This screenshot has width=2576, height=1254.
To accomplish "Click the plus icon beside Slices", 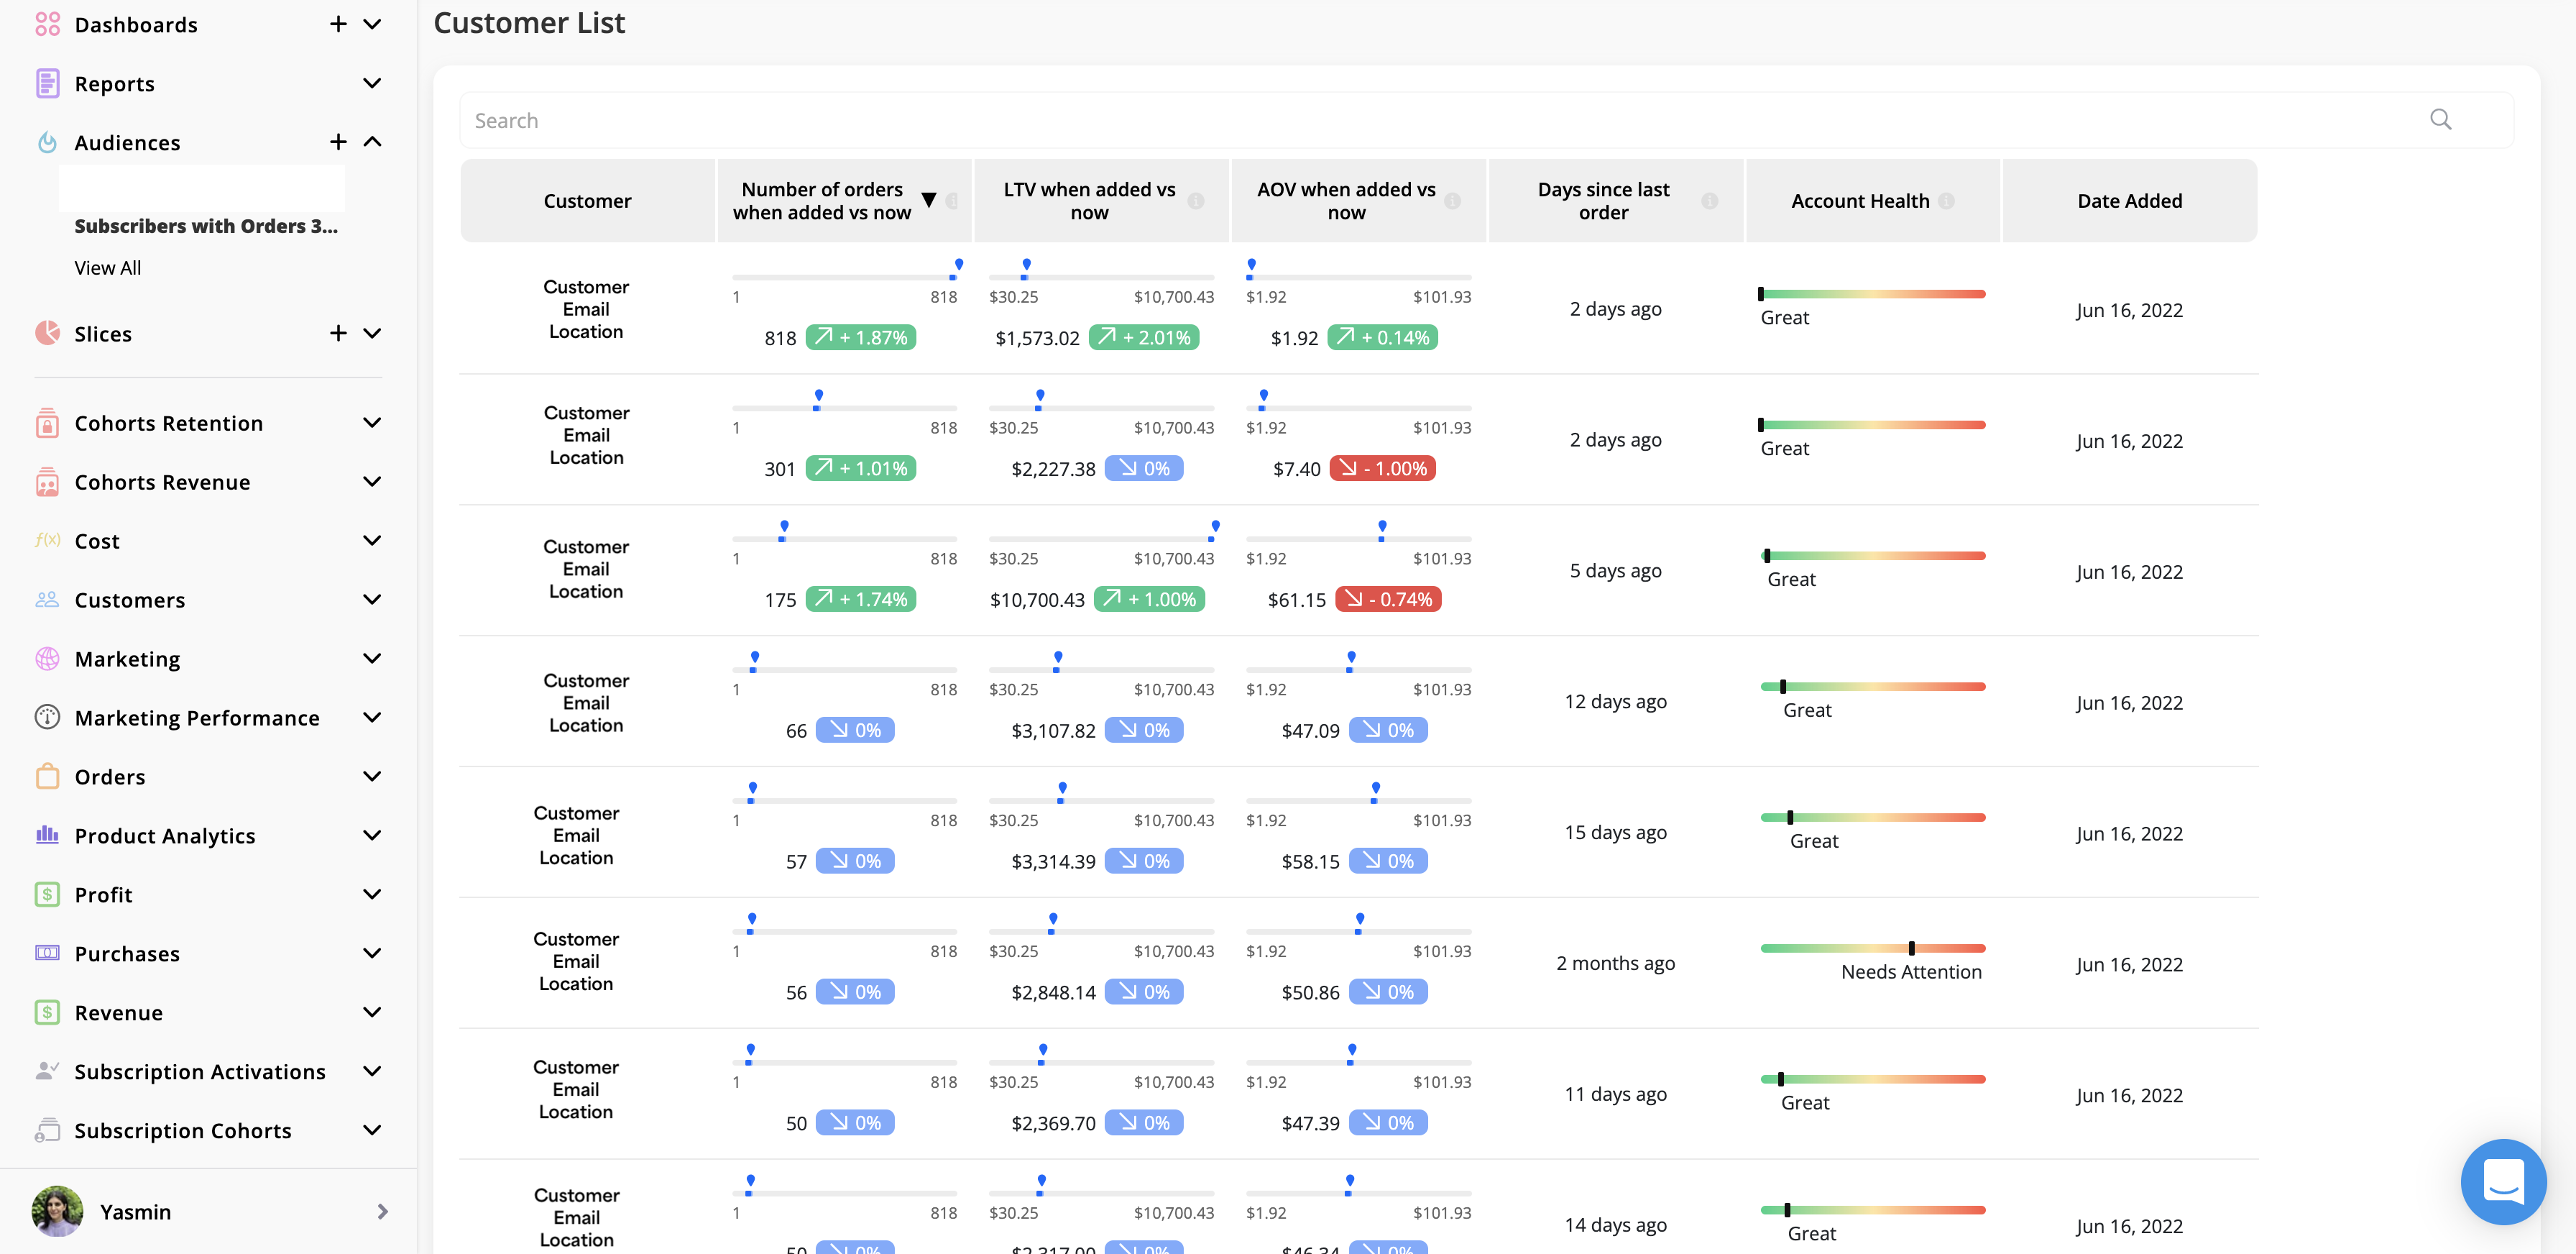I will [338, 333].
